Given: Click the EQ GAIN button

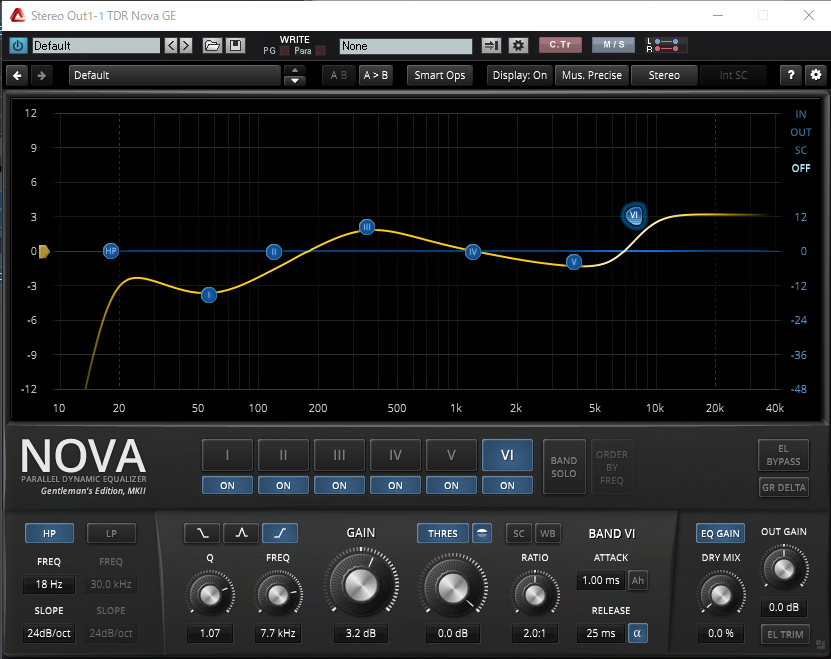Looking at the screenshot, I should click(x=720, y=533).
